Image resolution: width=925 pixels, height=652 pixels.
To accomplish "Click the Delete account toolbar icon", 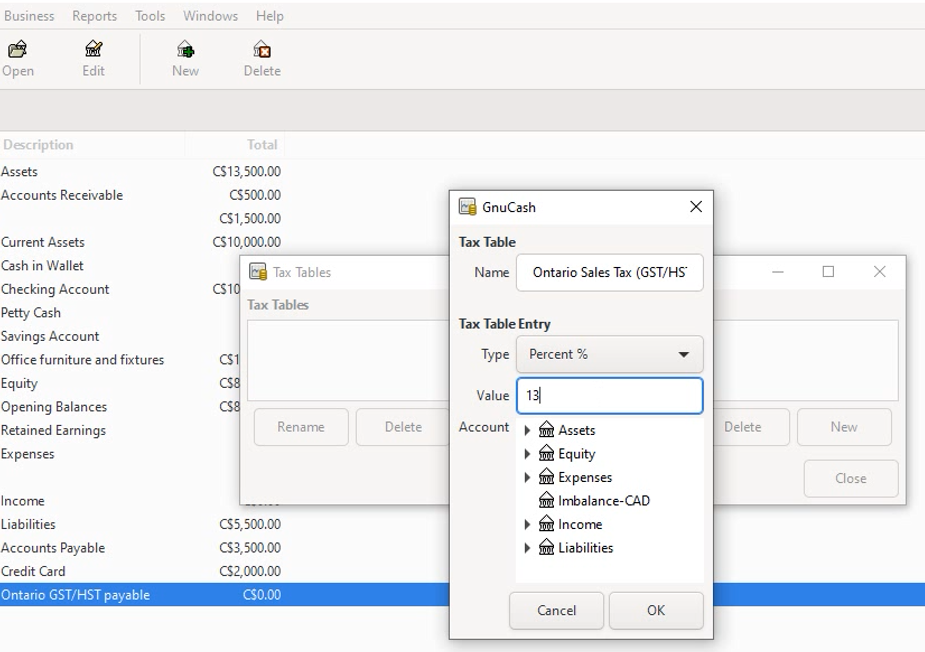I will pos(261,50).
